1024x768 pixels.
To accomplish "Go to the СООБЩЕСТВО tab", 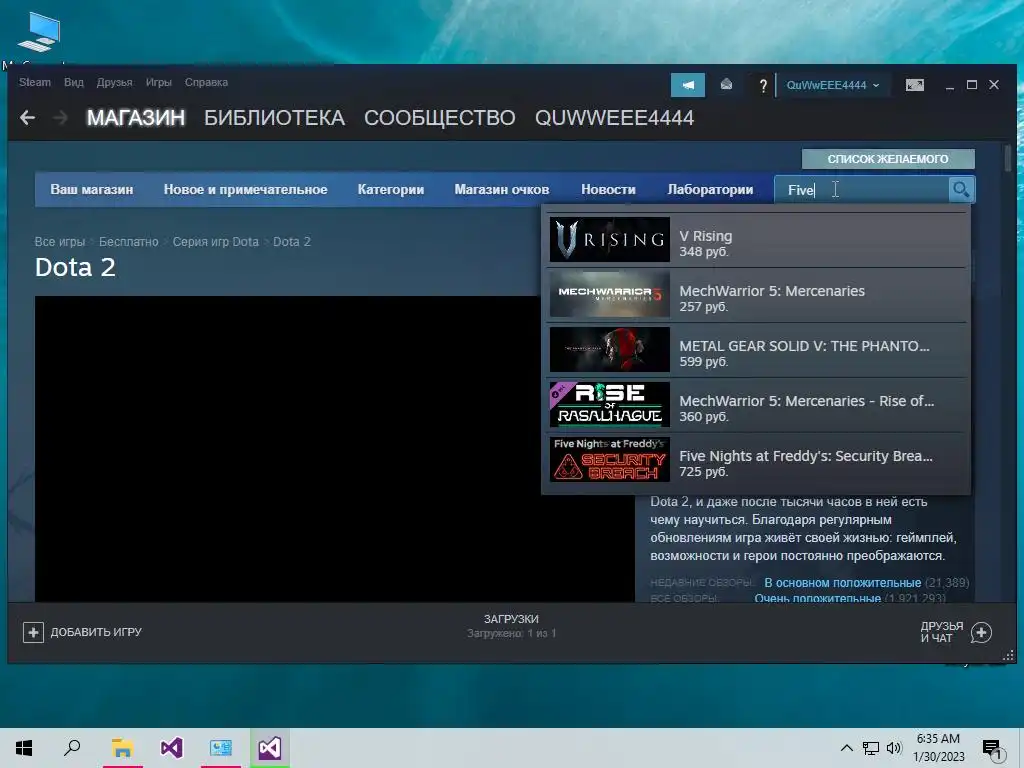I will coord(440,118).
